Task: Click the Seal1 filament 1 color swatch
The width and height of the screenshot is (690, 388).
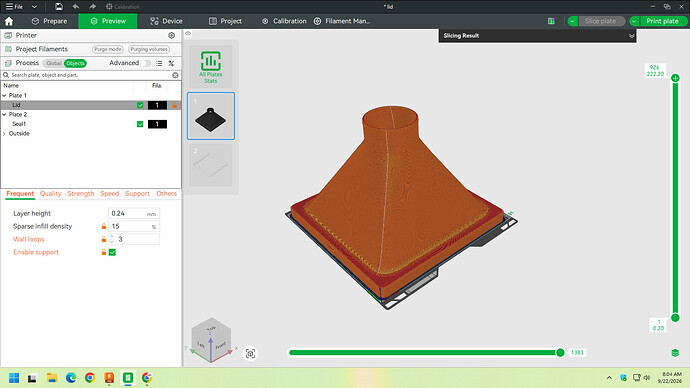Action: click(x=157, y=124)
